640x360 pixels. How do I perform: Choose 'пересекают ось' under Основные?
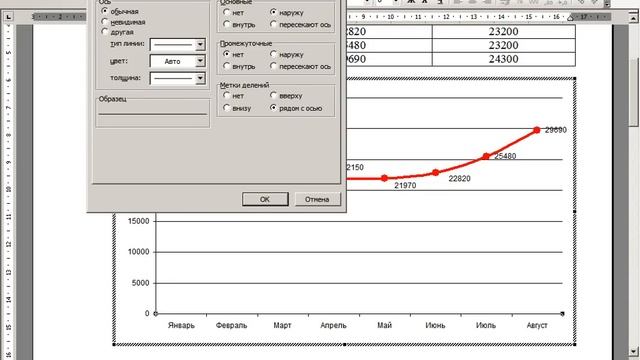pos(273,24)
